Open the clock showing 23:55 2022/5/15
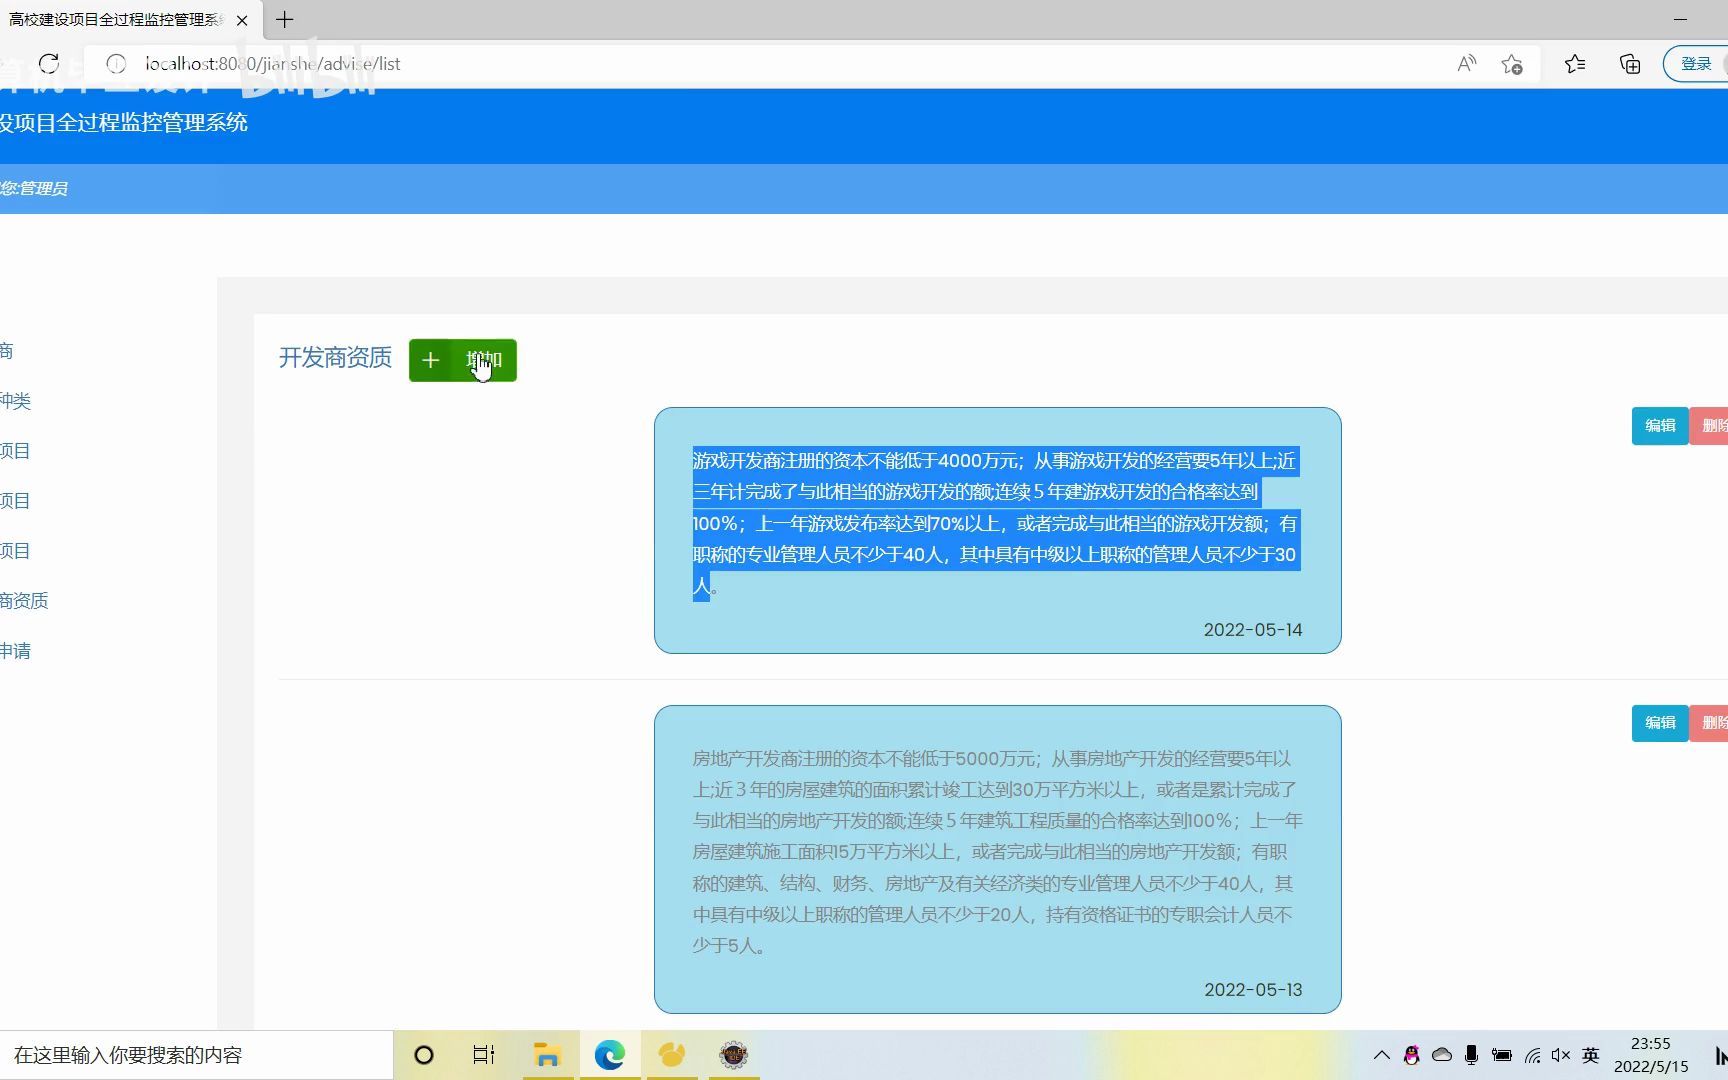Viewport: 1728px width, 1080px height. 1651,1055
